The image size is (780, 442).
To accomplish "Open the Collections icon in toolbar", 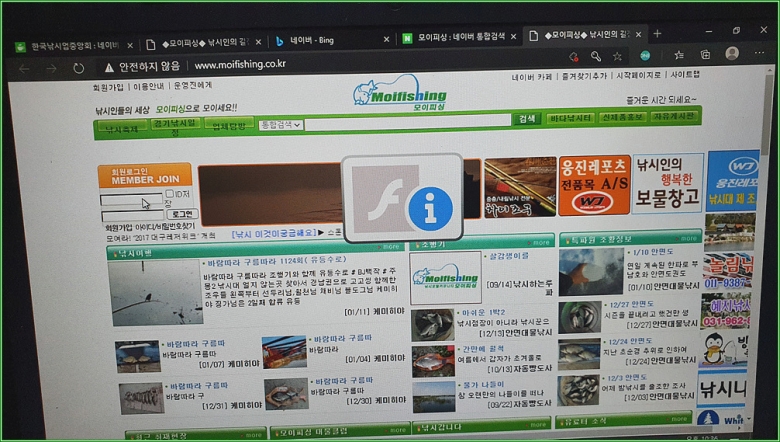I will 705,55.
